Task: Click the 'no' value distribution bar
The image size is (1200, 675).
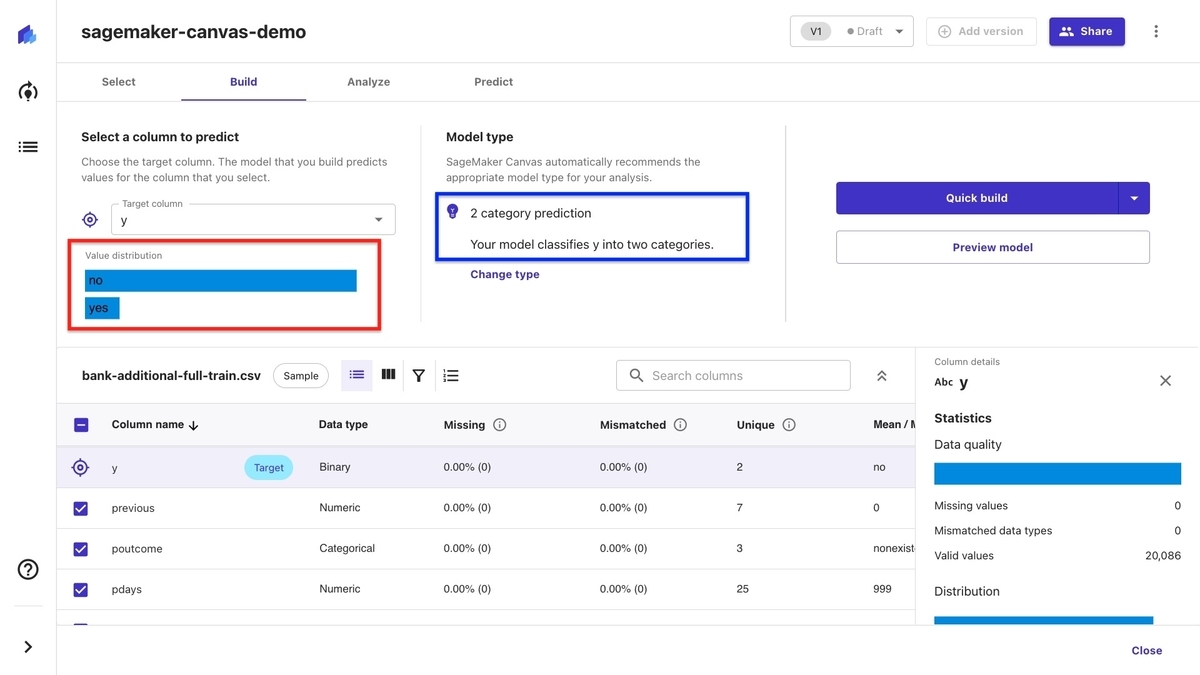Action: (x=221, y=280)
